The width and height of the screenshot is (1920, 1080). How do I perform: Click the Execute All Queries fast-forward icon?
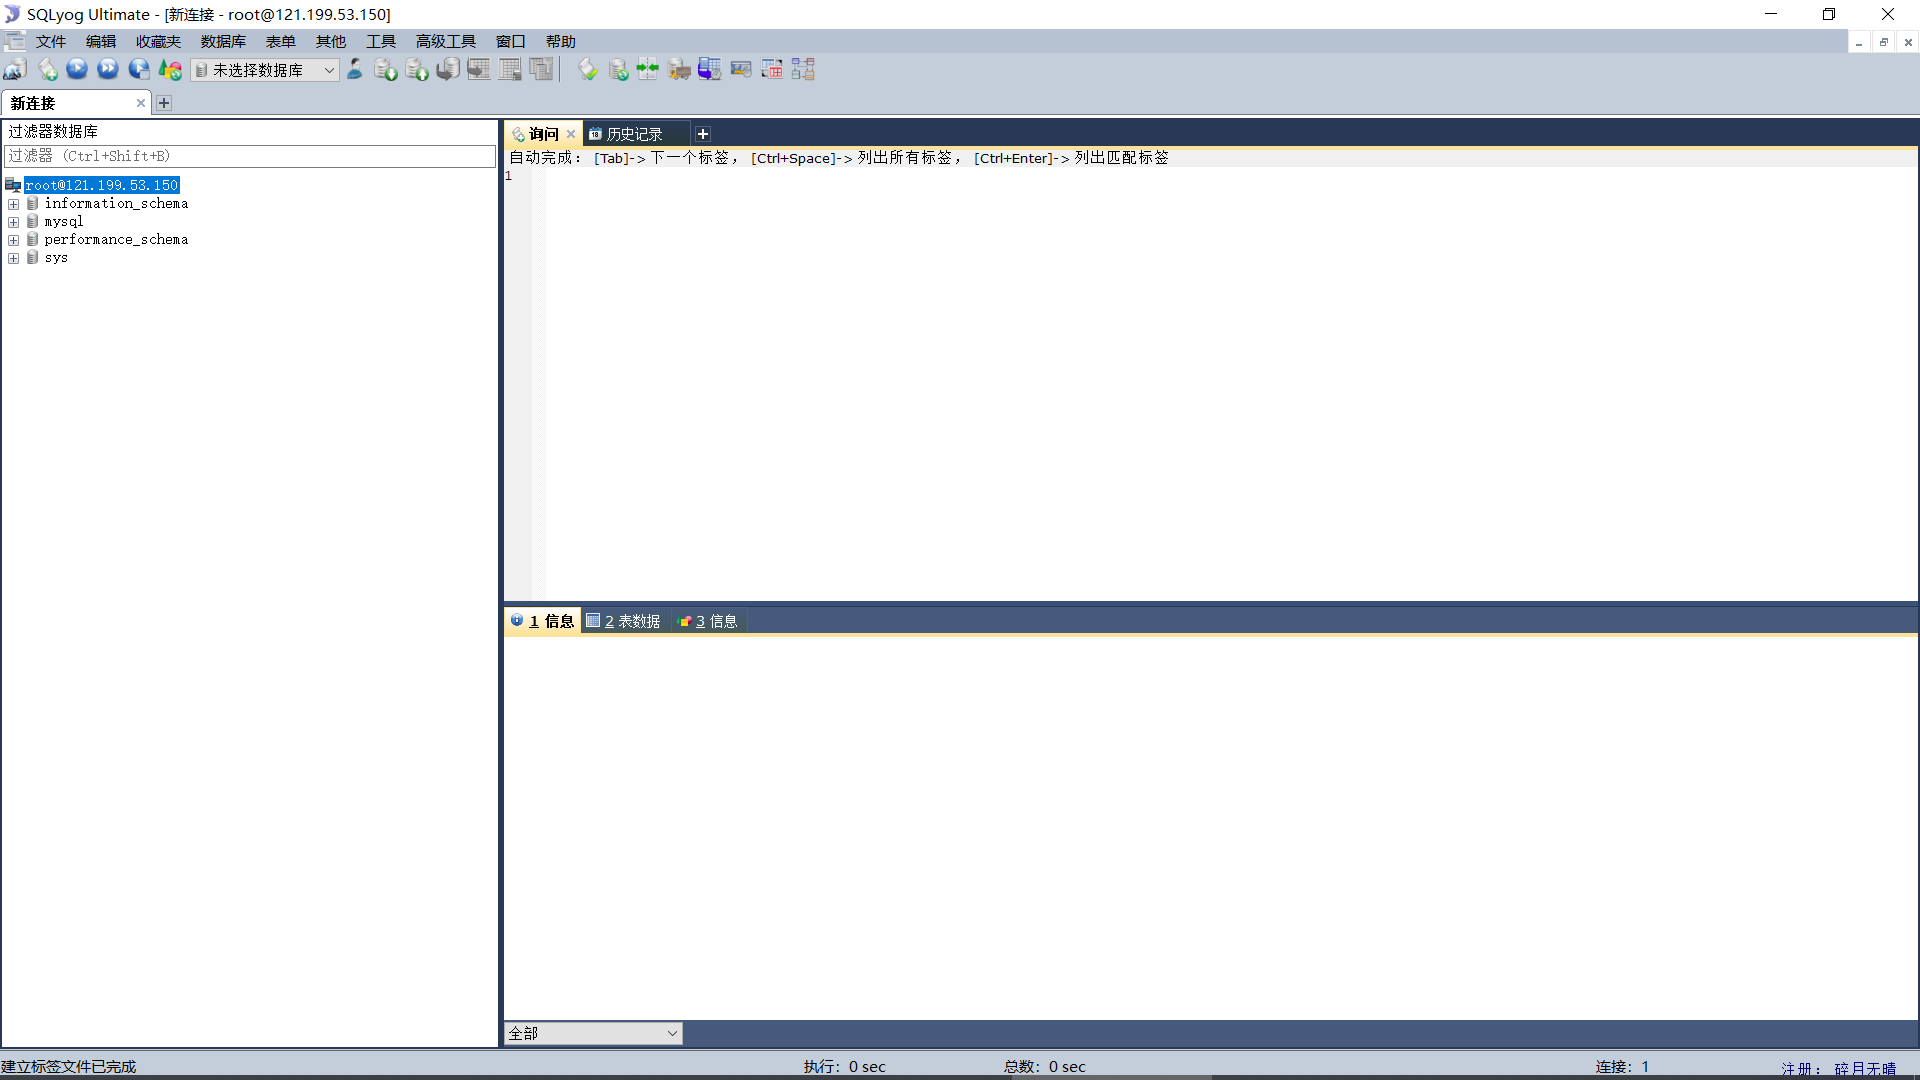(108, 69)
